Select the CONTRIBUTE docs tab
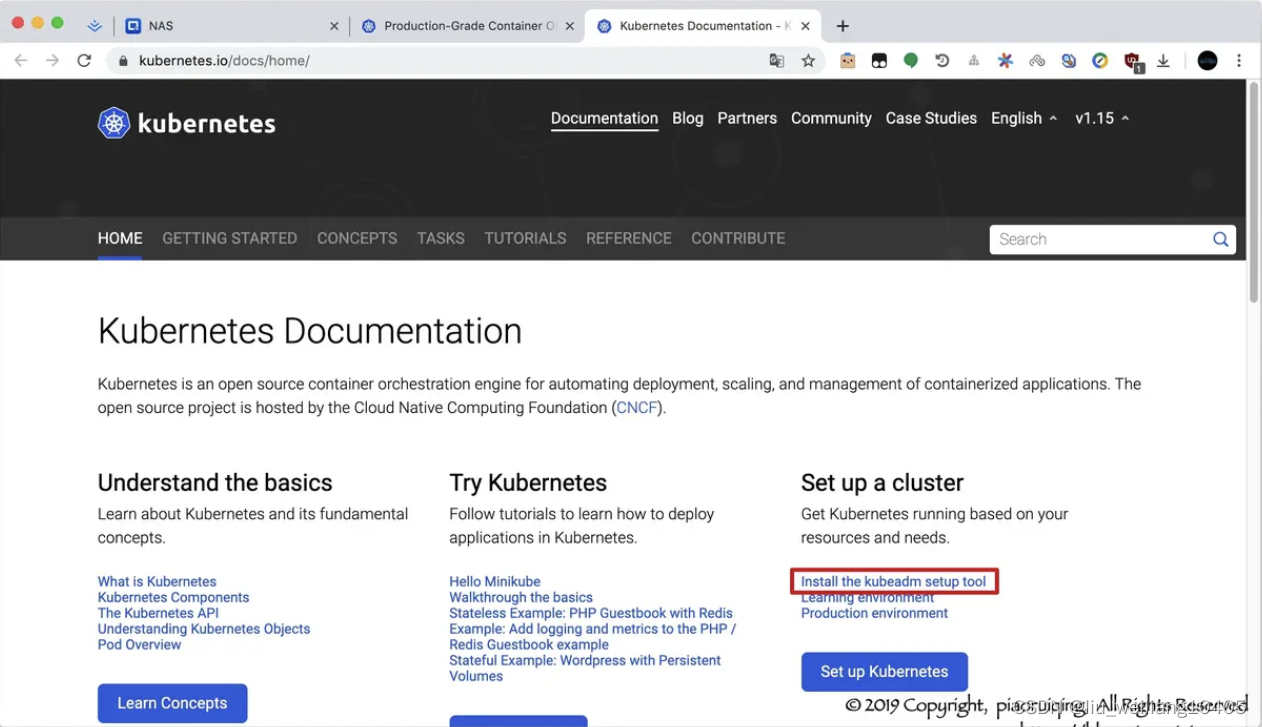1262x727 pixels. click(738, 238)
